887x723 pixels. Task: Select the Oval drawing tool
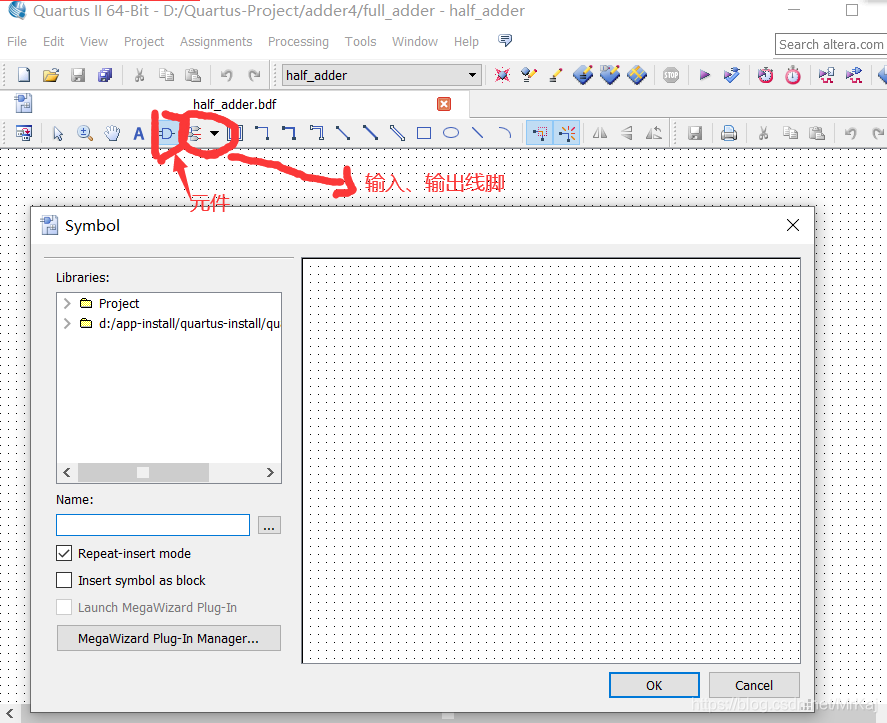click(x=451, y=133)
